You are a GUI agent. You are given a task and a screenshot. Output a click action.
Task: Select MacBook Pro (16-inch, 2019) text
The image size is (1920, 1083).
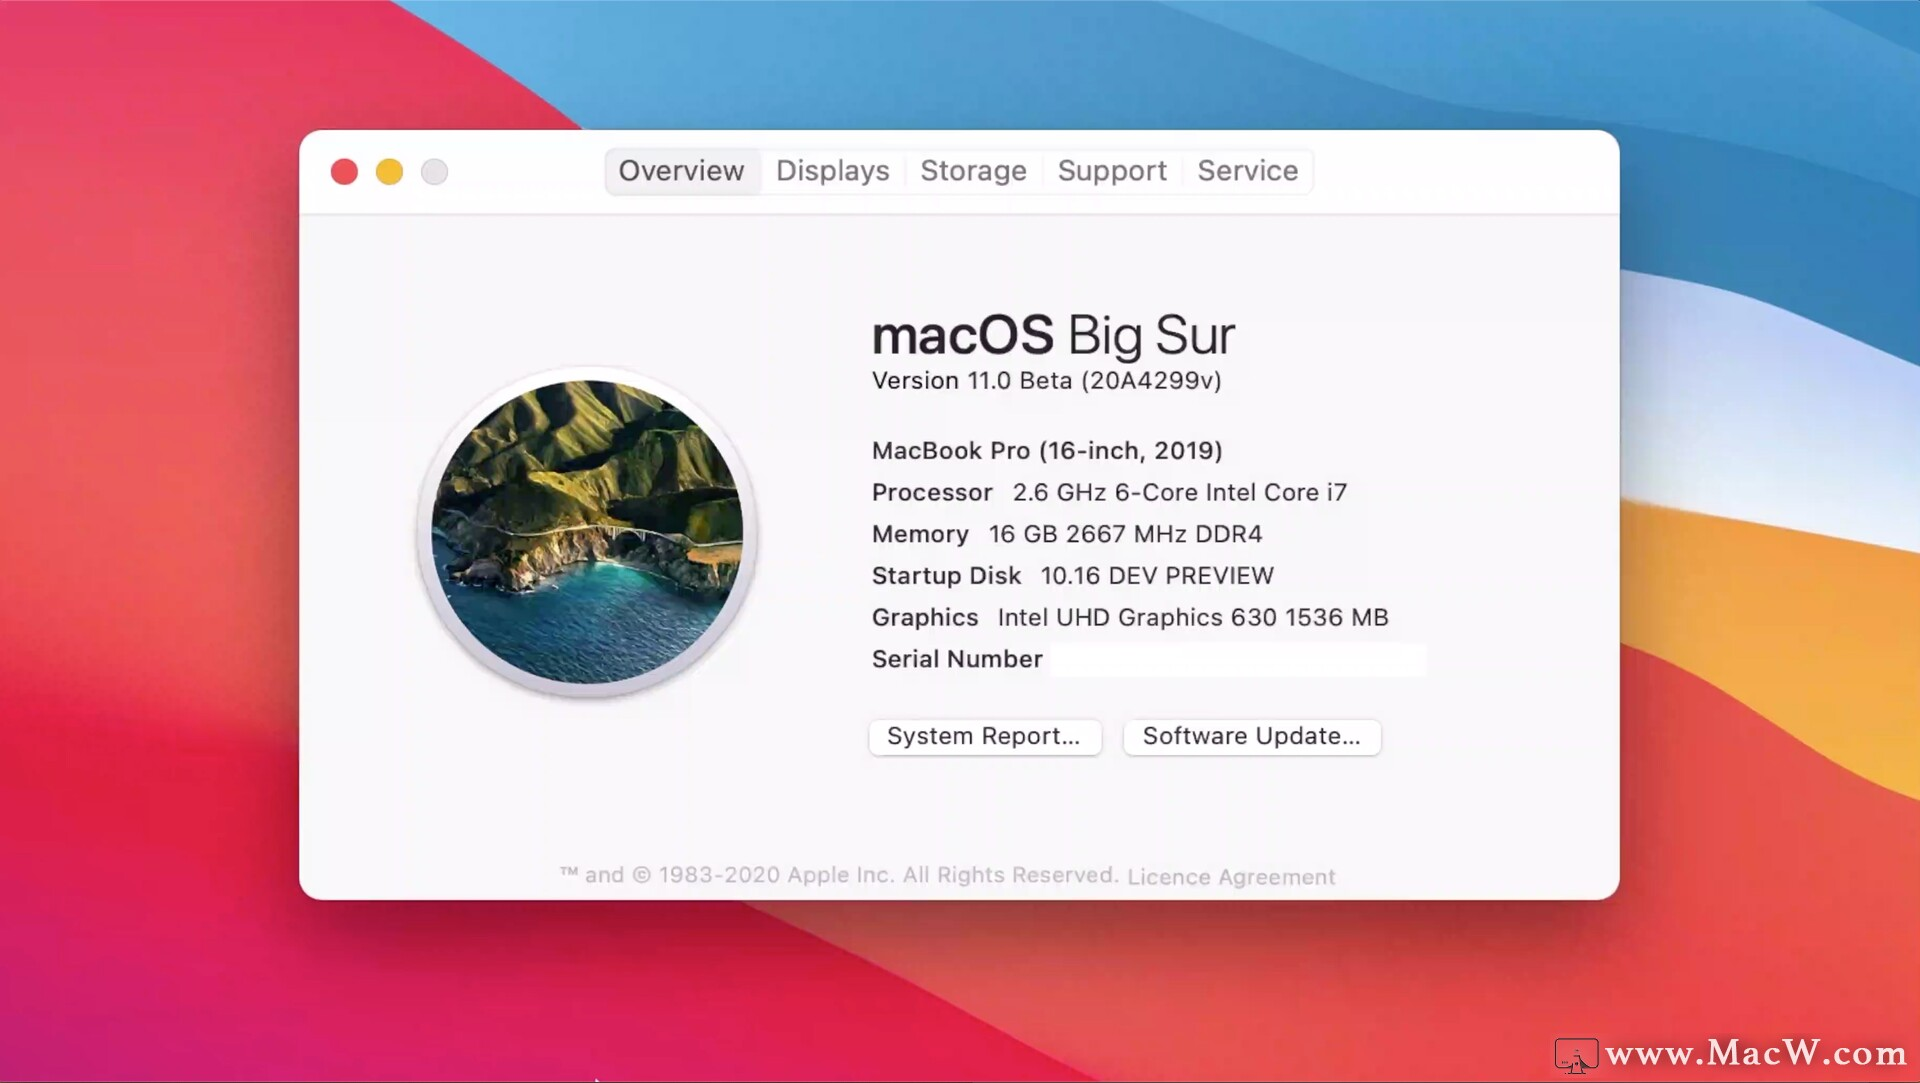click(x=1047, y=451)
